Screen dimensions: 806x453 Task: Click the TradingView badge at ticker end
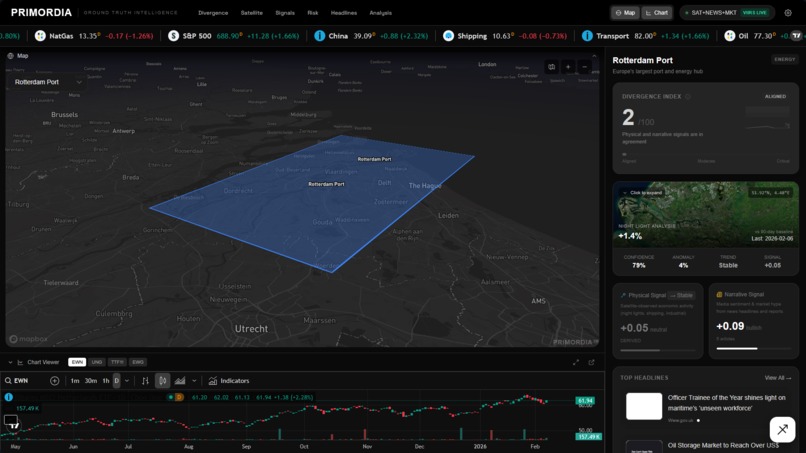click(x=796, y=35)
